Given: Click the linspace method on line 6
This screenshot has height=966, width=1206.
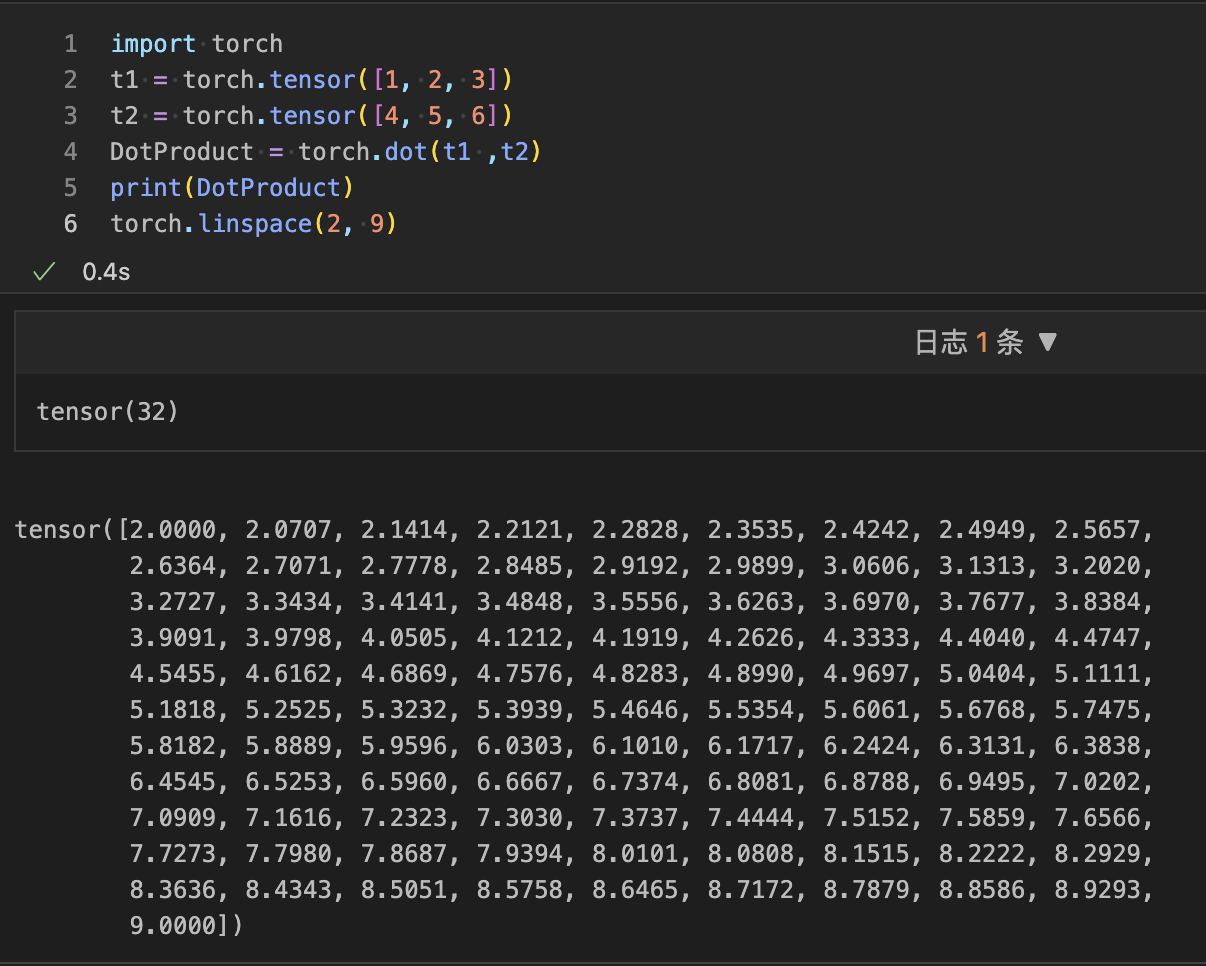Looking at the screenshot, I should point(255,224).
